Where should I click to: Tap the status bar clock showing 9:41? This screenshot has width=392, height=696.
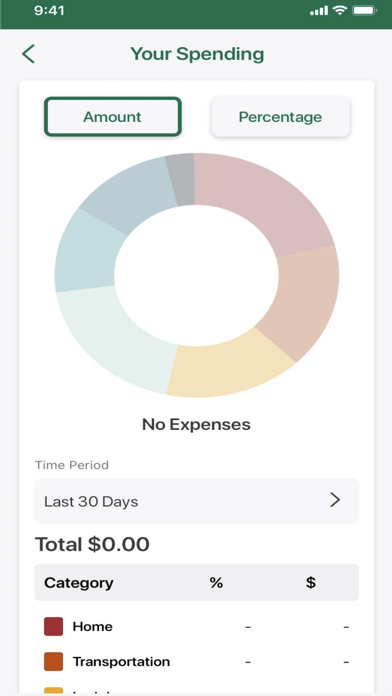click(x=49, y=11)
